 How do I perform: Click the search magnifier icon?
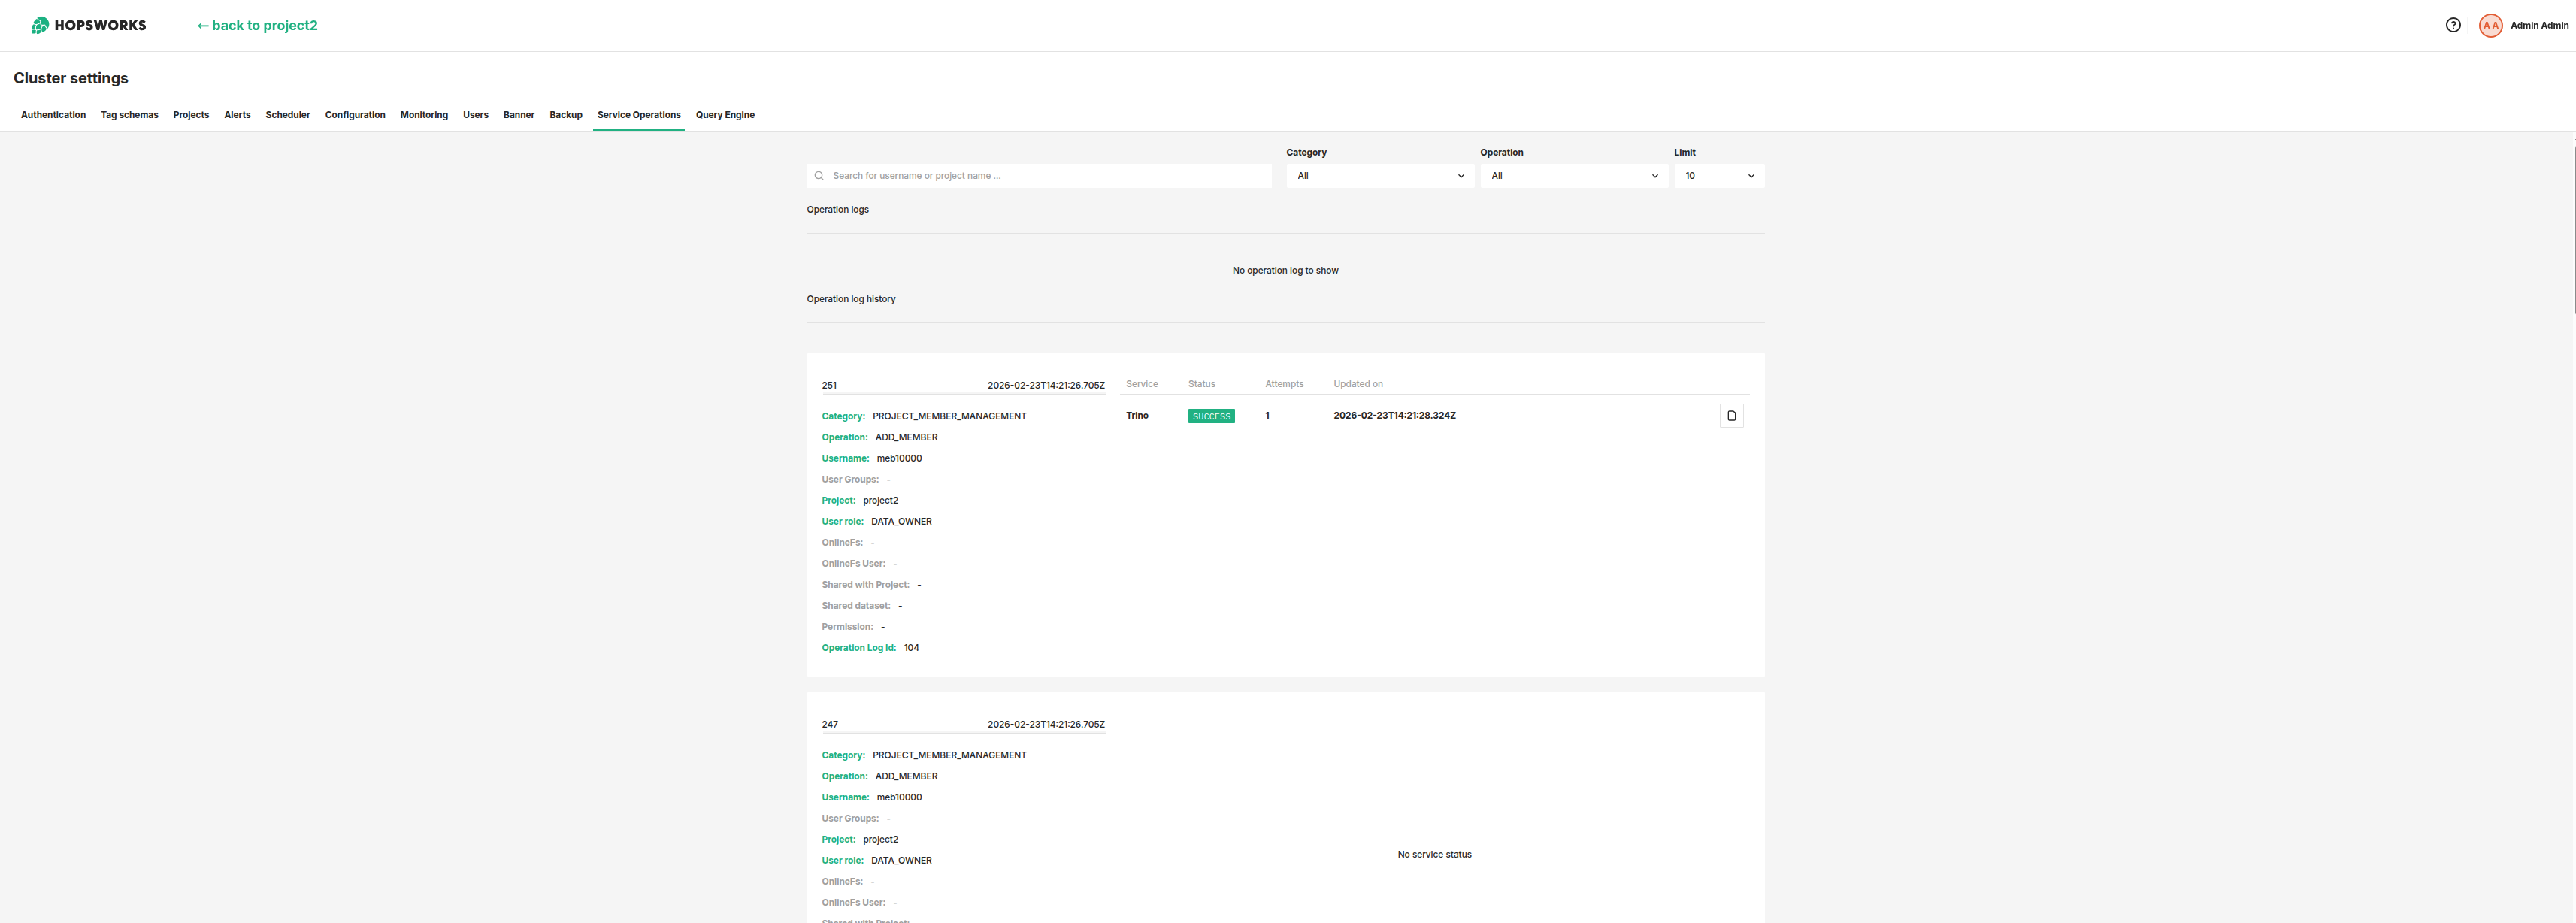819,176
